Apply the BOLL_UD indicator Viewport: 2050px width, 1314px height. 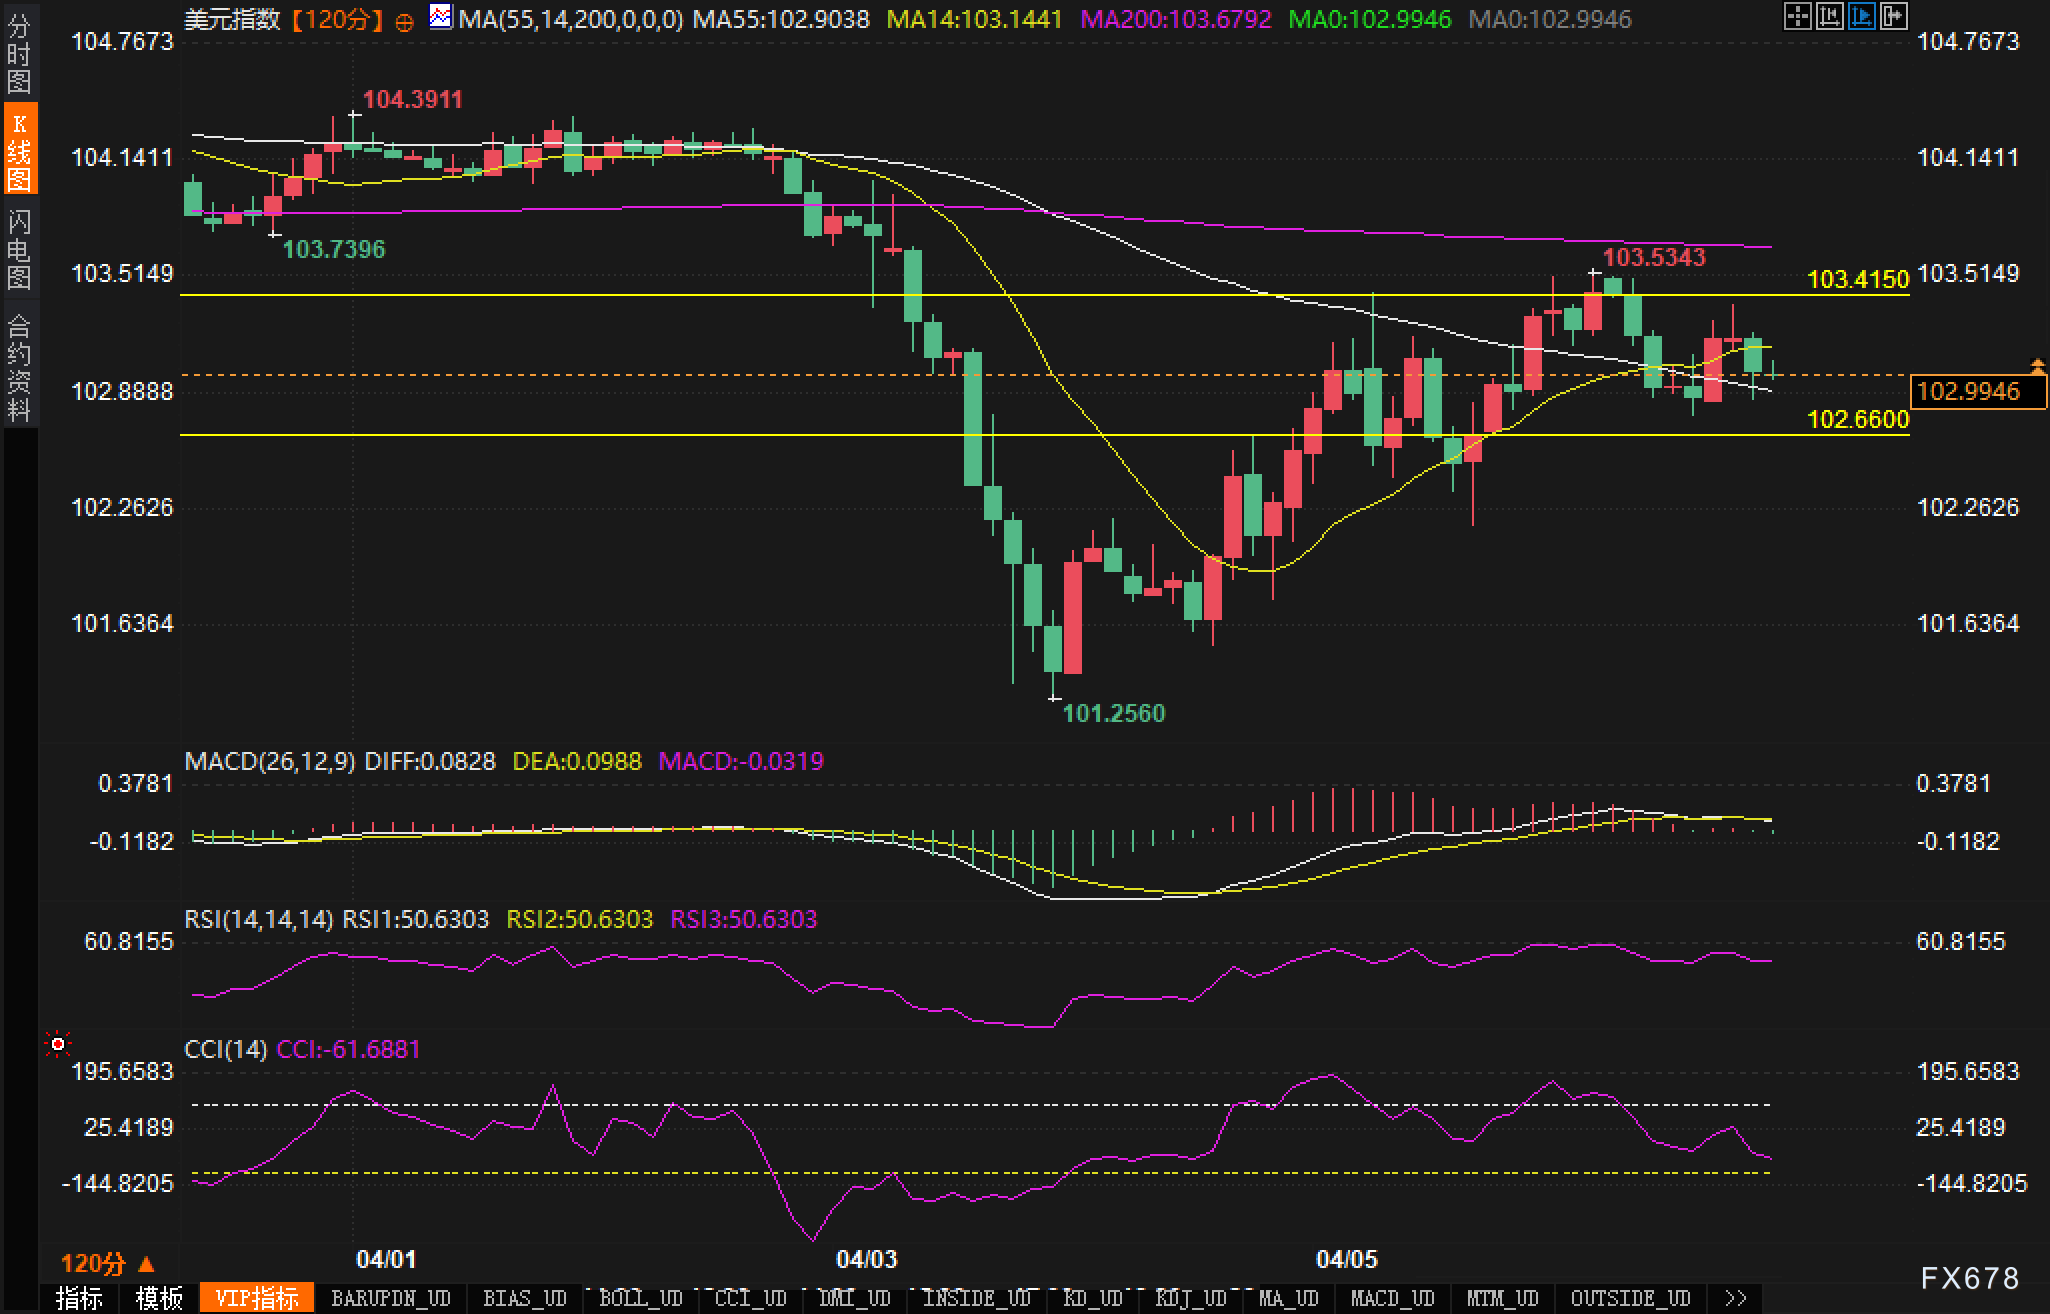coord(641,1298)
